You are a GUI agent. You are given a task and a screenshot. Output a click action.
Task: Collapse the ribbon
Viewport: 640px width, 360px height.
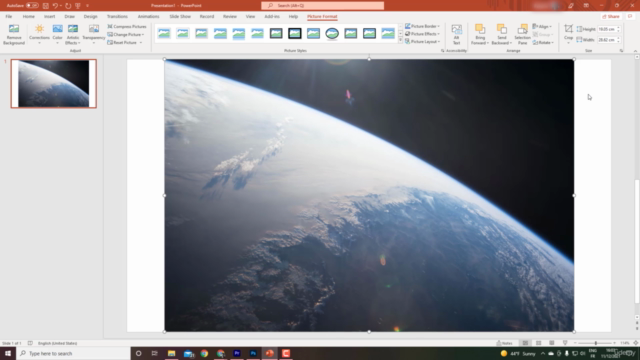(635, 51)
